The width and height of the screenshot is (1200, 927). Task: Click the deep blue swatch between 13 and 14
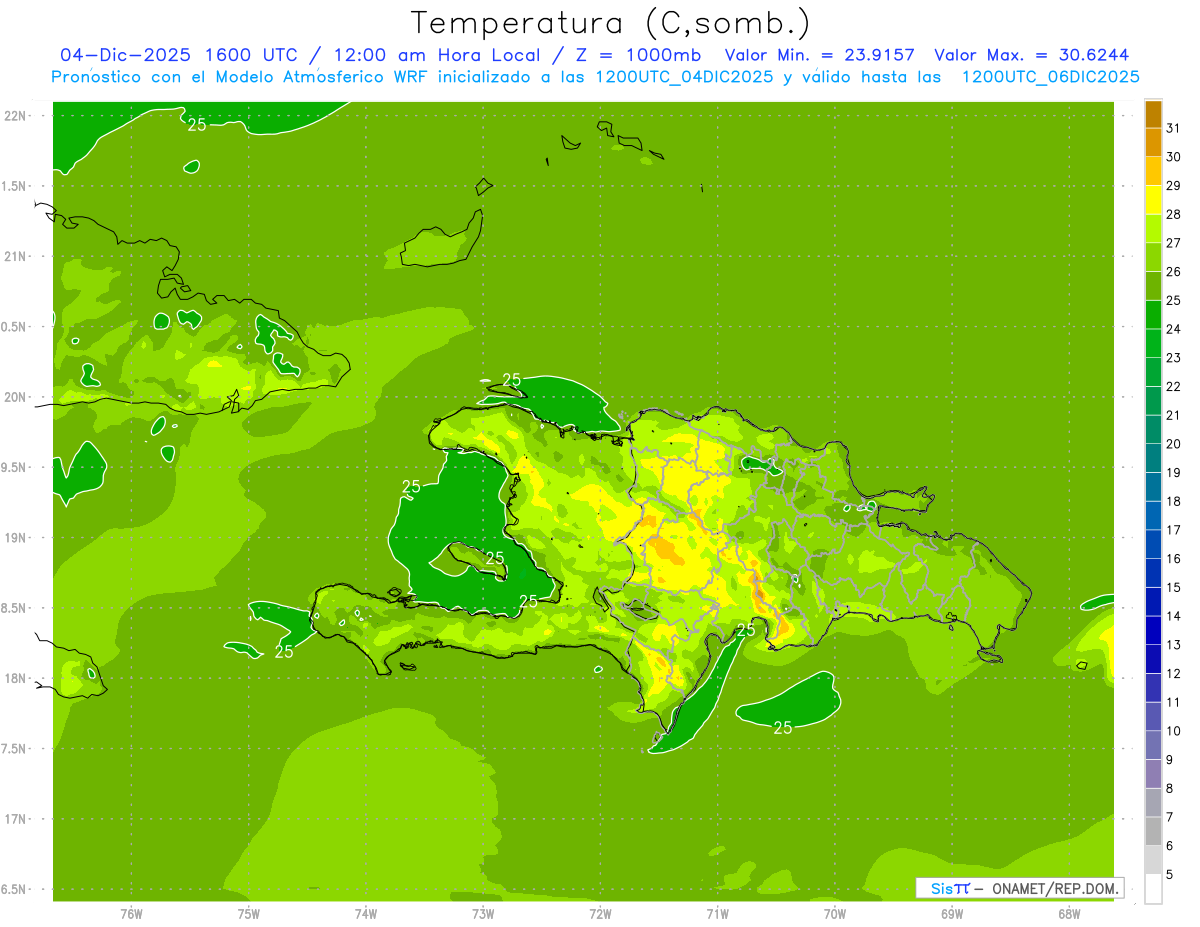[1153, 631]
